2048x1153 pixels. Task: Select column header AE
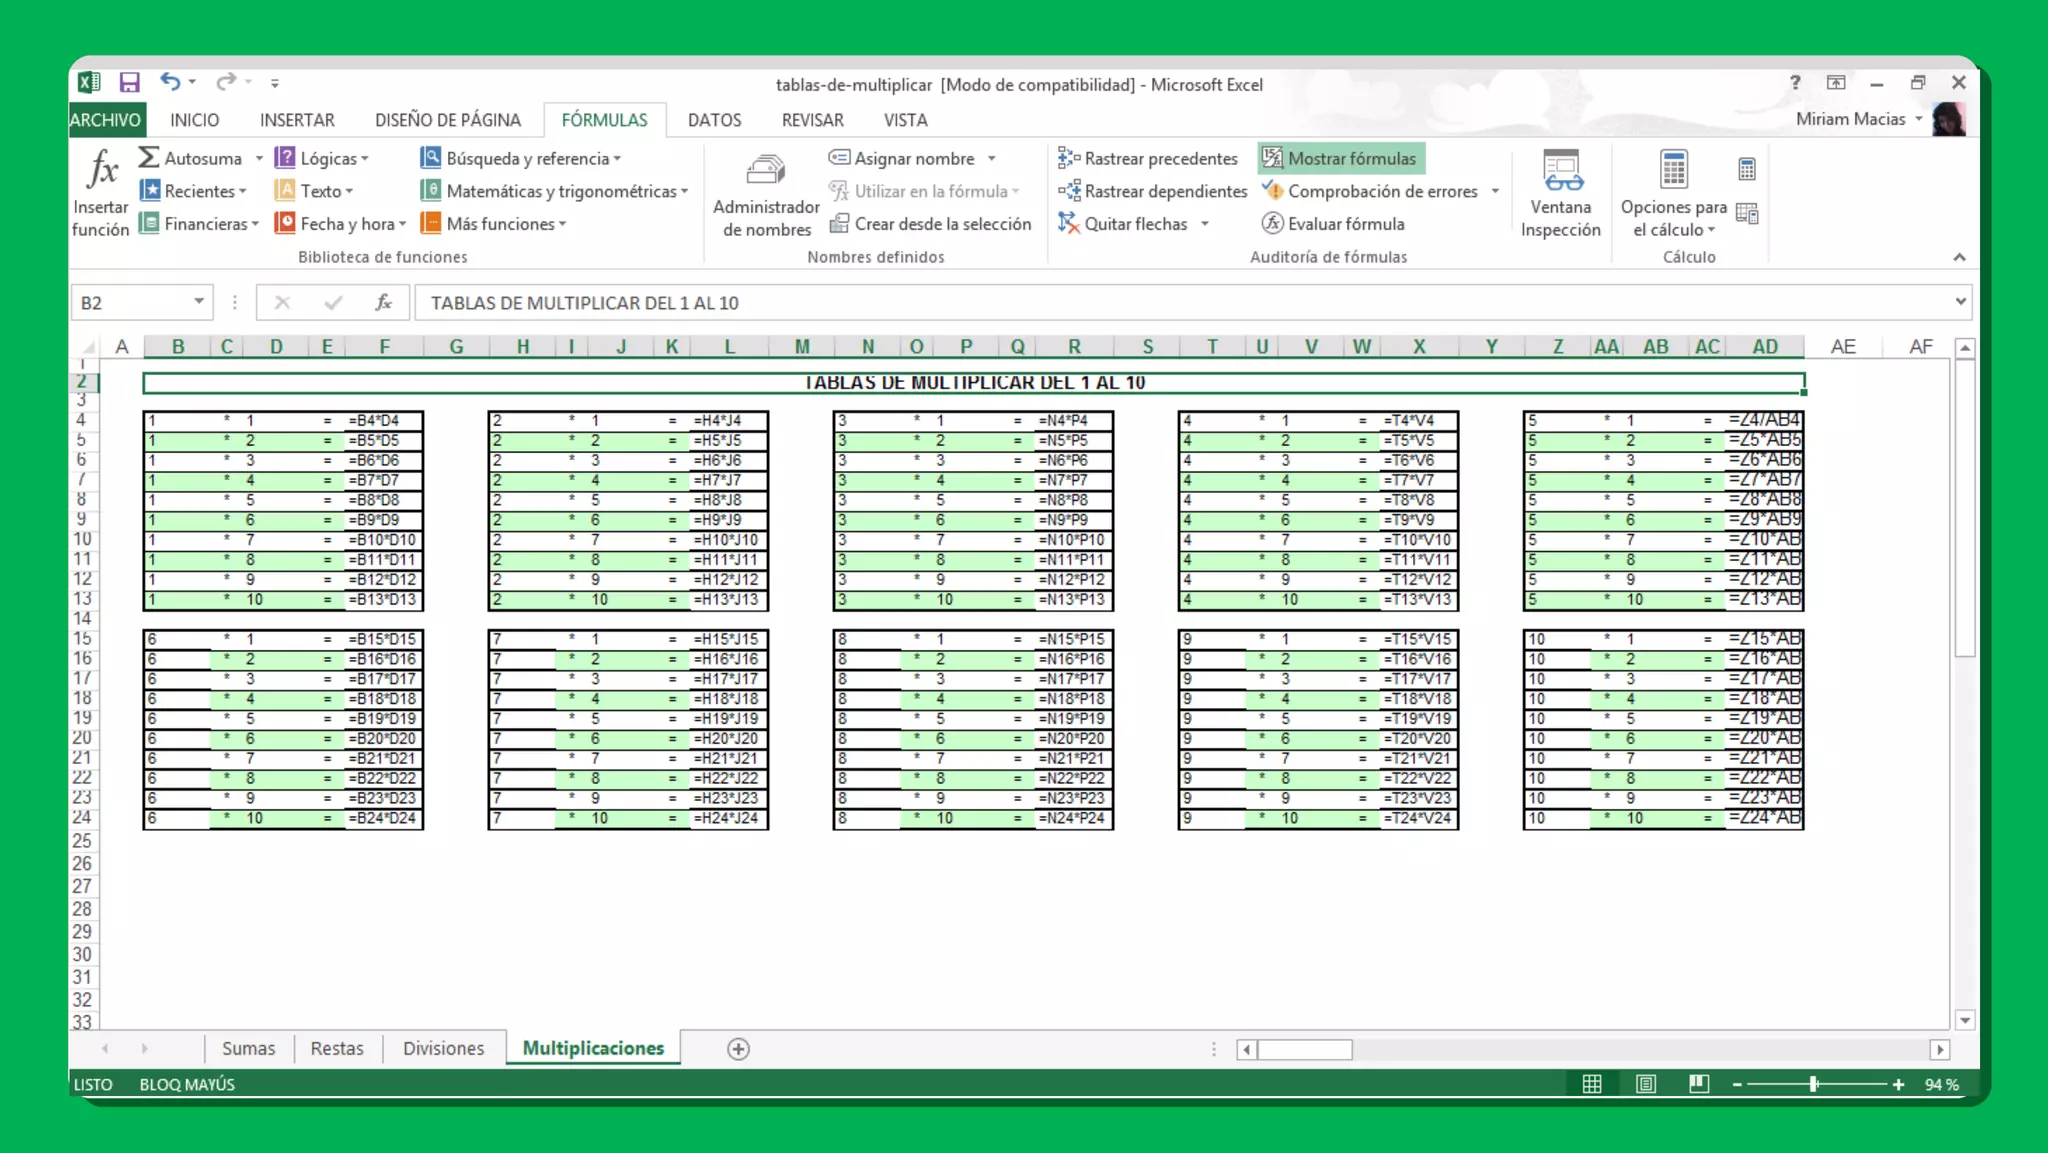pyautogui.click(x=1843, y=346)
